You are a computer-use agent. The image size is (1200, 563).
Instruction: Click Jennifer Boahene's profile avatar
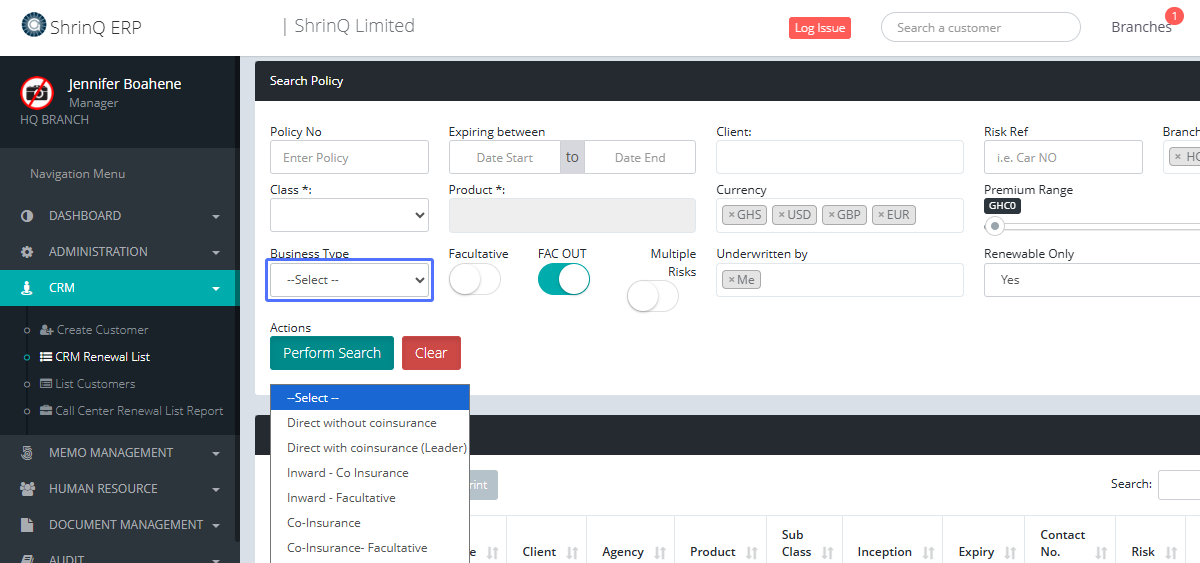[37, 93]
